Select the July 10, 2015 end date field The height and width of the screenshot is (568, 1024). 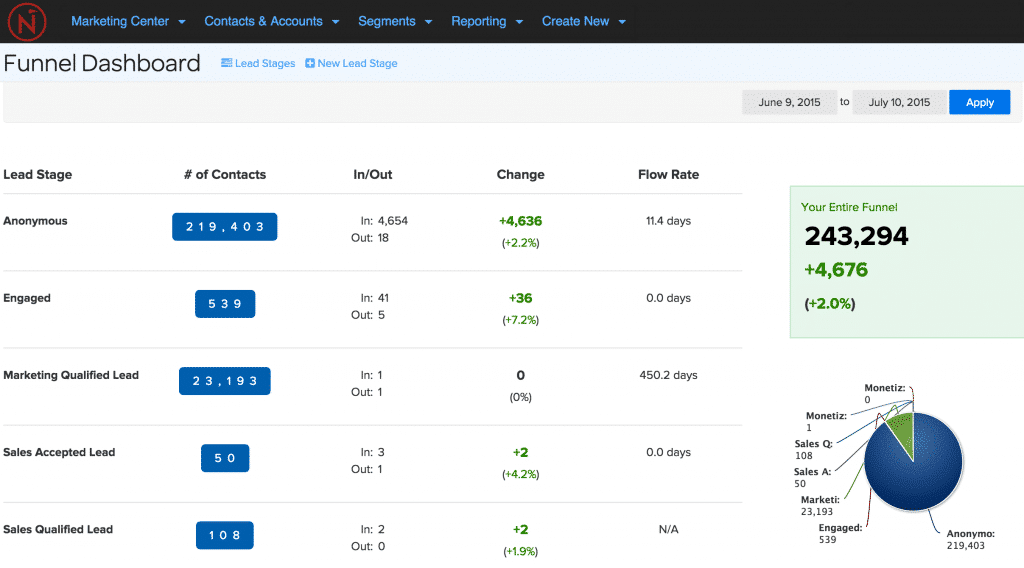tap(899, 102)
